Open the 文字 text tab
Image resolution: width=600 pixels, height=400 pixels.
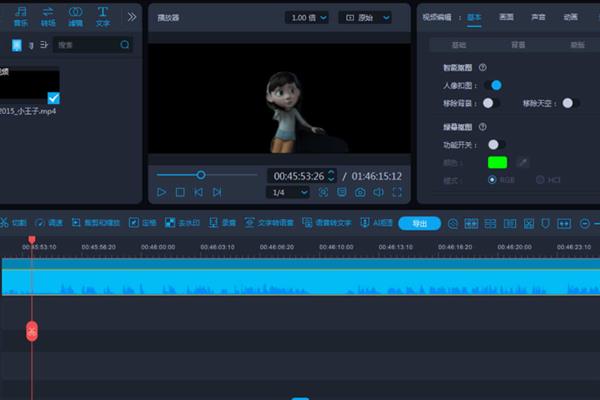tap(103, 17)
